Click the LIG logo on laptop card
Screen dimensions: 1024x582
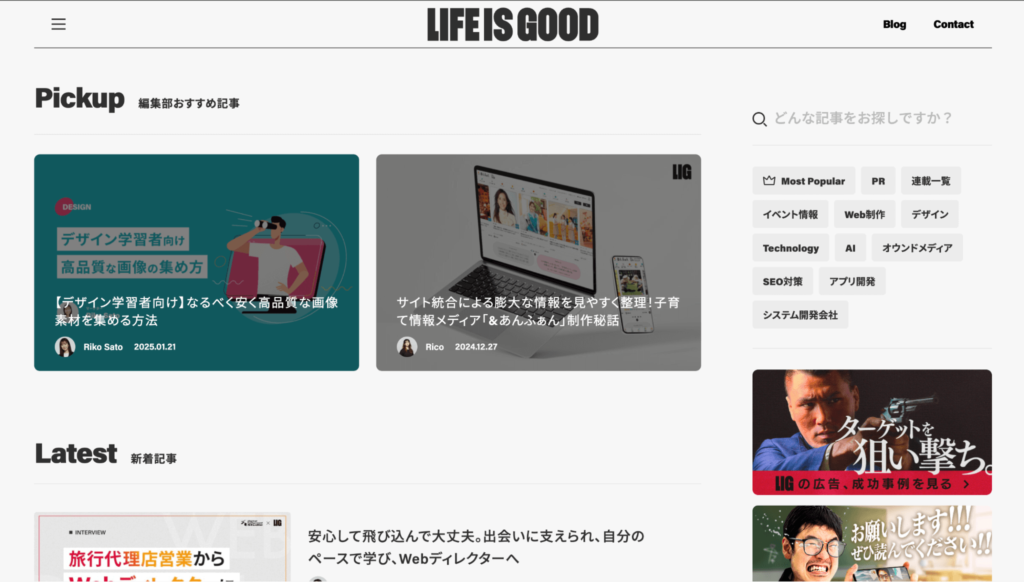point(682,172)
